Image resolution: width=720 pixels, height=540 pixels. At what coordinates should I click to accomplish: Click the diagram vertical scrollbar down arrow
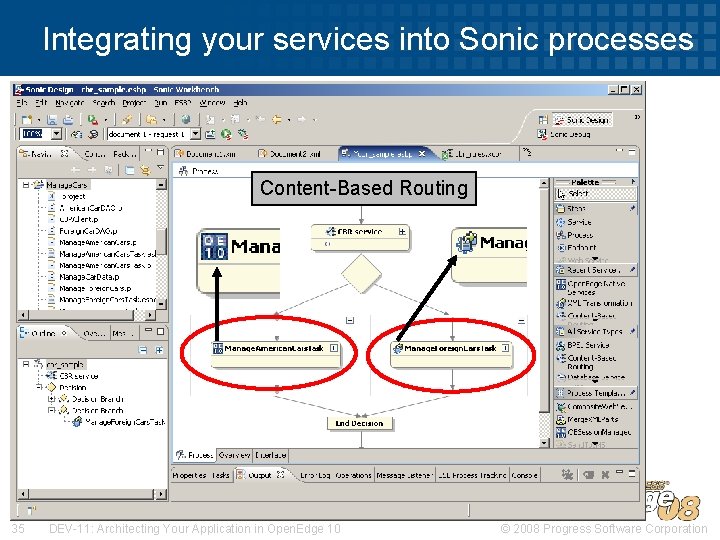544,443
